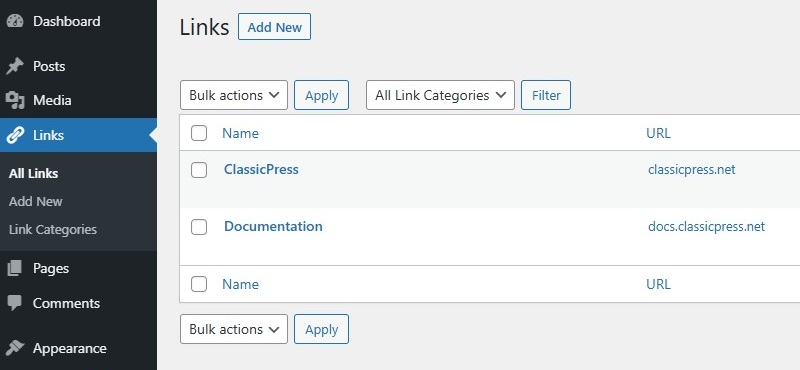Open the All Link Categories dropdown
This screenshot has height=370, width=800.
(440, 95)
